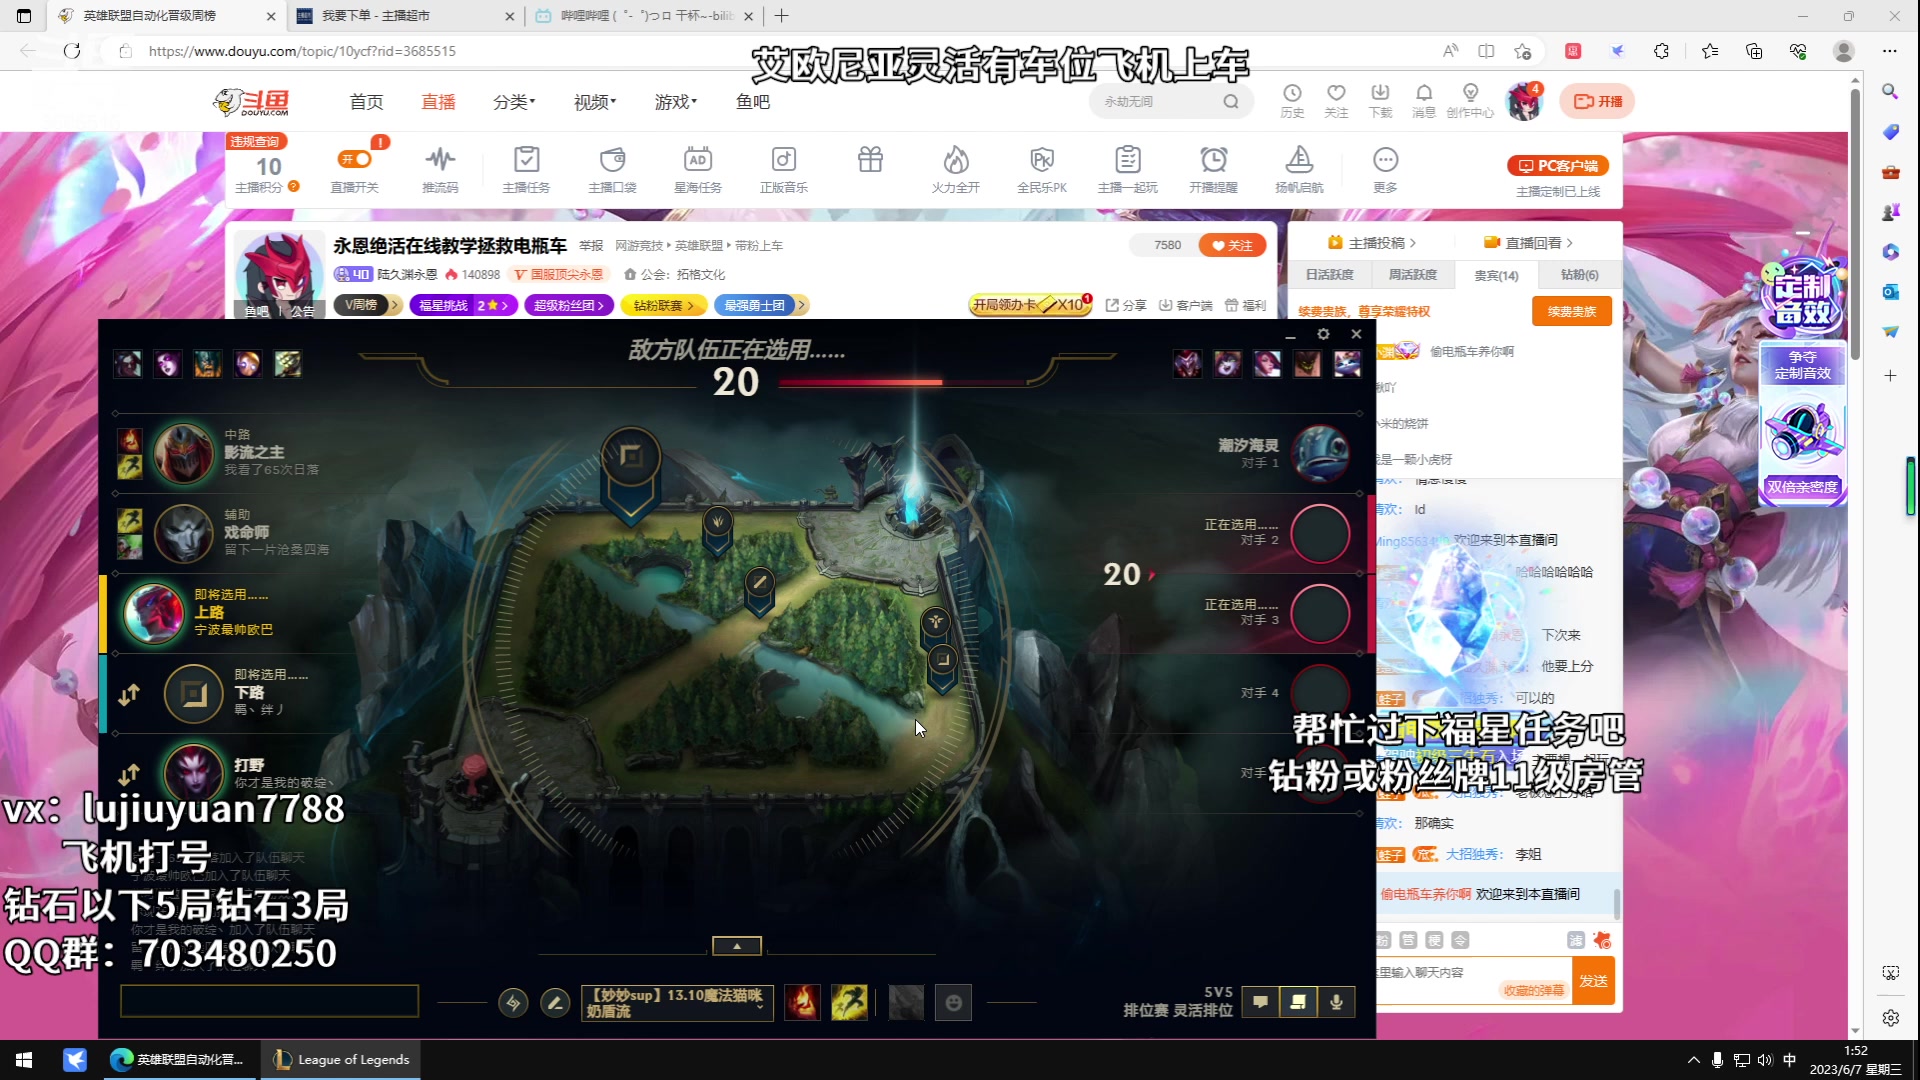The width and height of the screenshot is (1920, 1080).
Task: Switch to 贵宾(14) tab
Action: pyautogui.click(x=1496, y=275)
